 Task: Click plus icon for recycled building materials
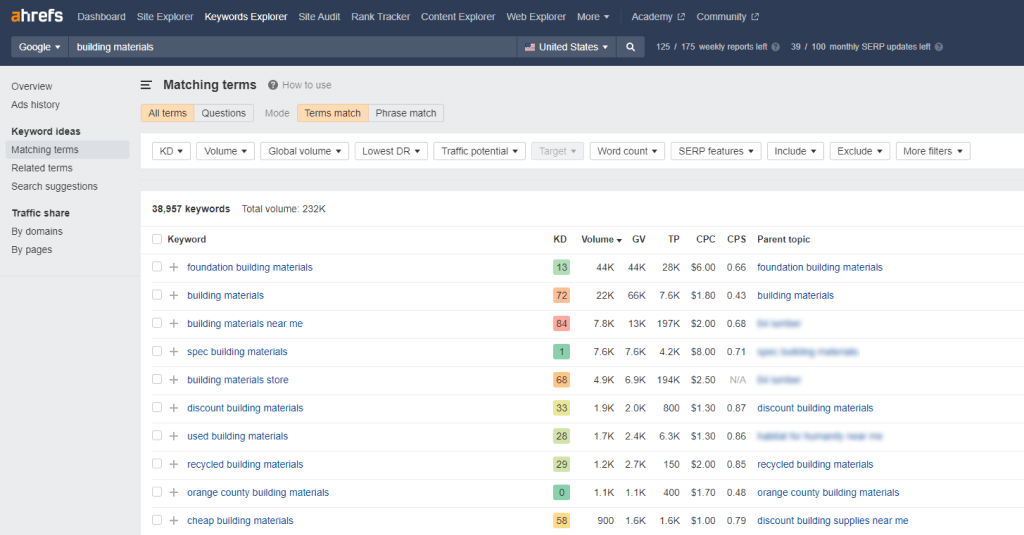[x=174, y=464]
